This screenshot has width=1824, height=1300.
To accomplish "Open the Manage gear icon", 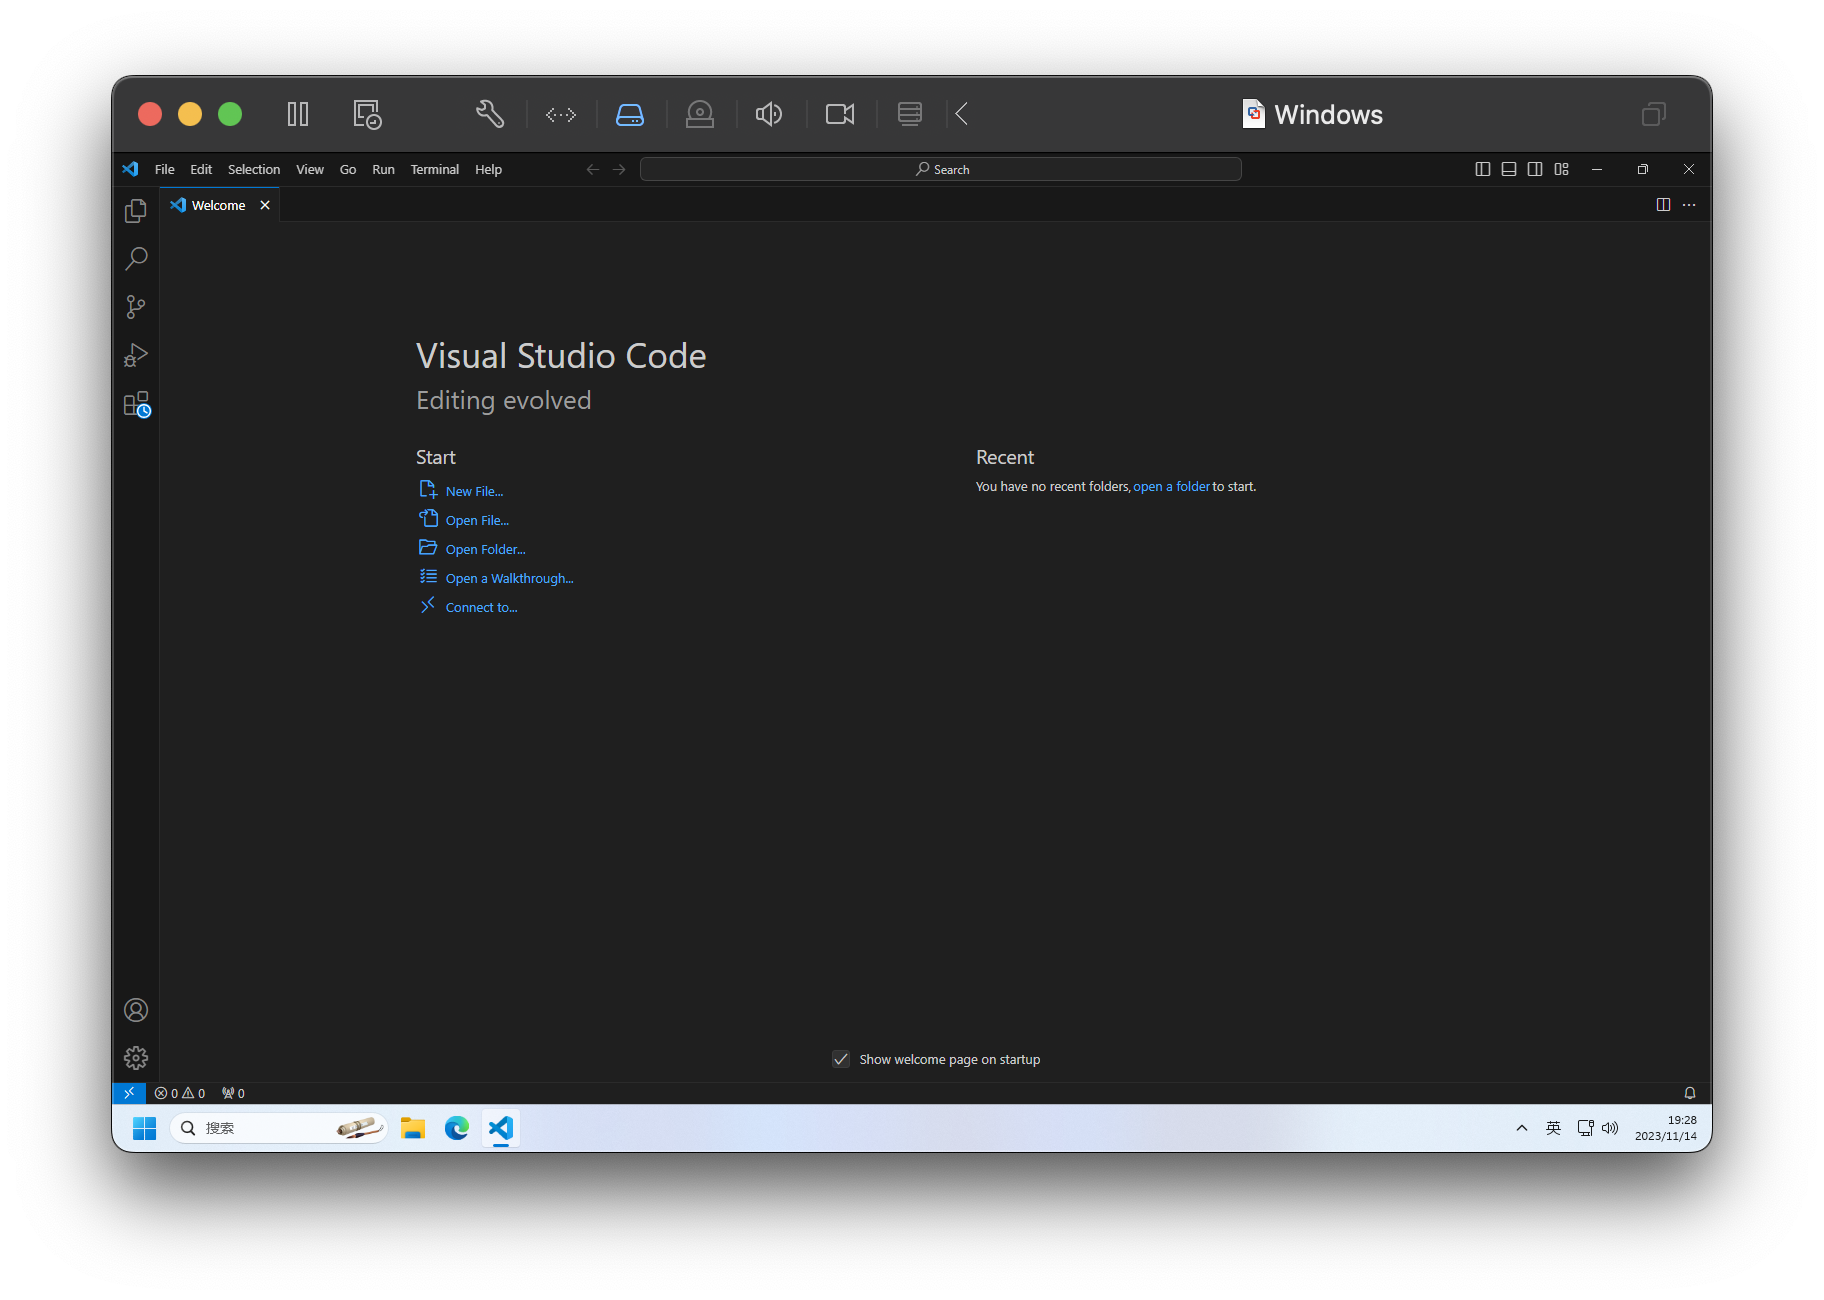I will (136, 1058).
